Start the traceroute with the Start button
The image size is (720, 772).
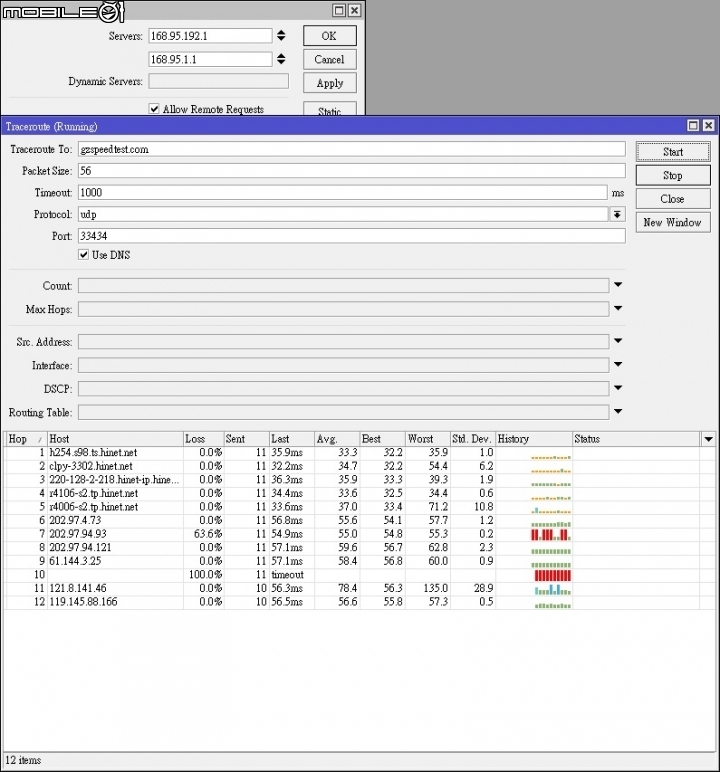[673, 152]
